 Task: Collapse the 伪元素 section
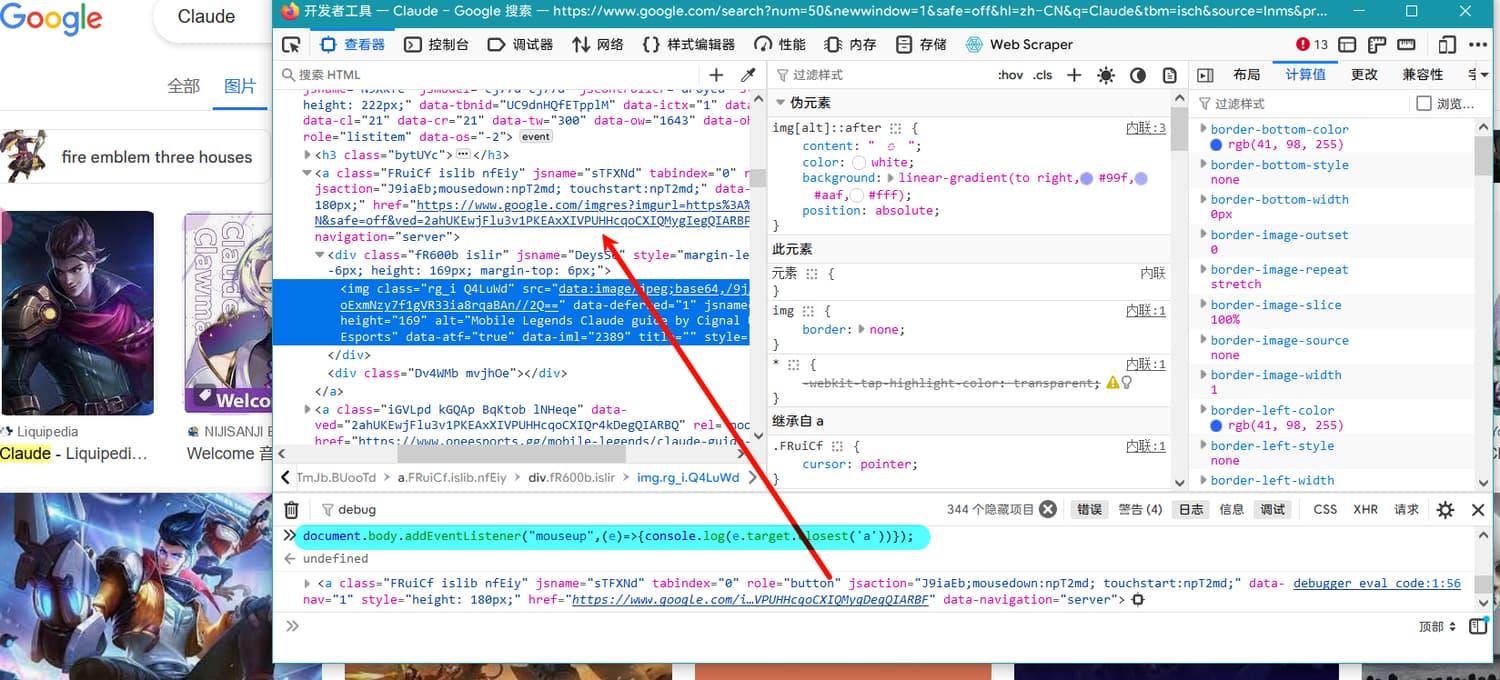780,103
